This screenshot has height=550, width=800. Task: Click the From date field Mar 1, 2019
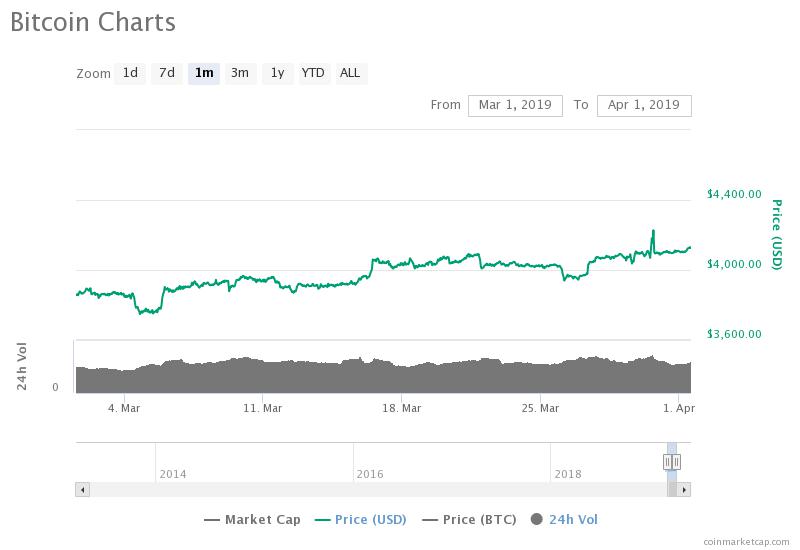(515, 105)
